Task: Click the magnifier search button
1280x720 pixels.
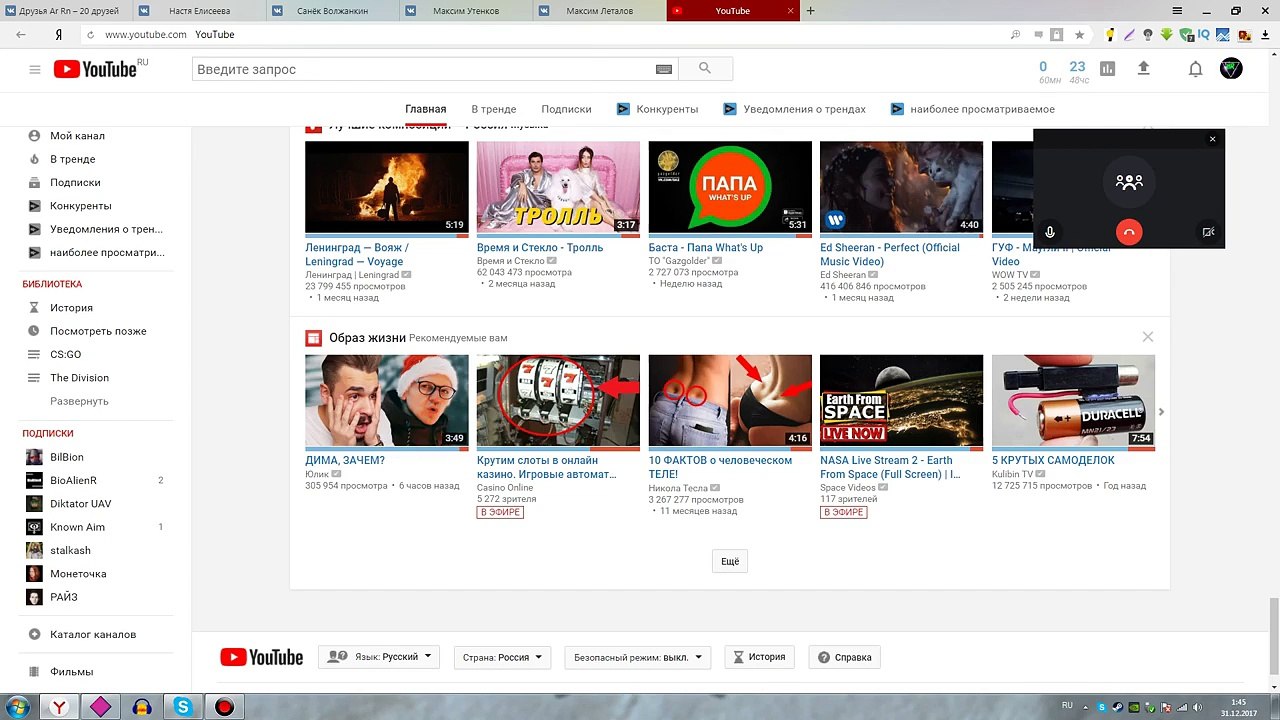Action: pos(705,69)
